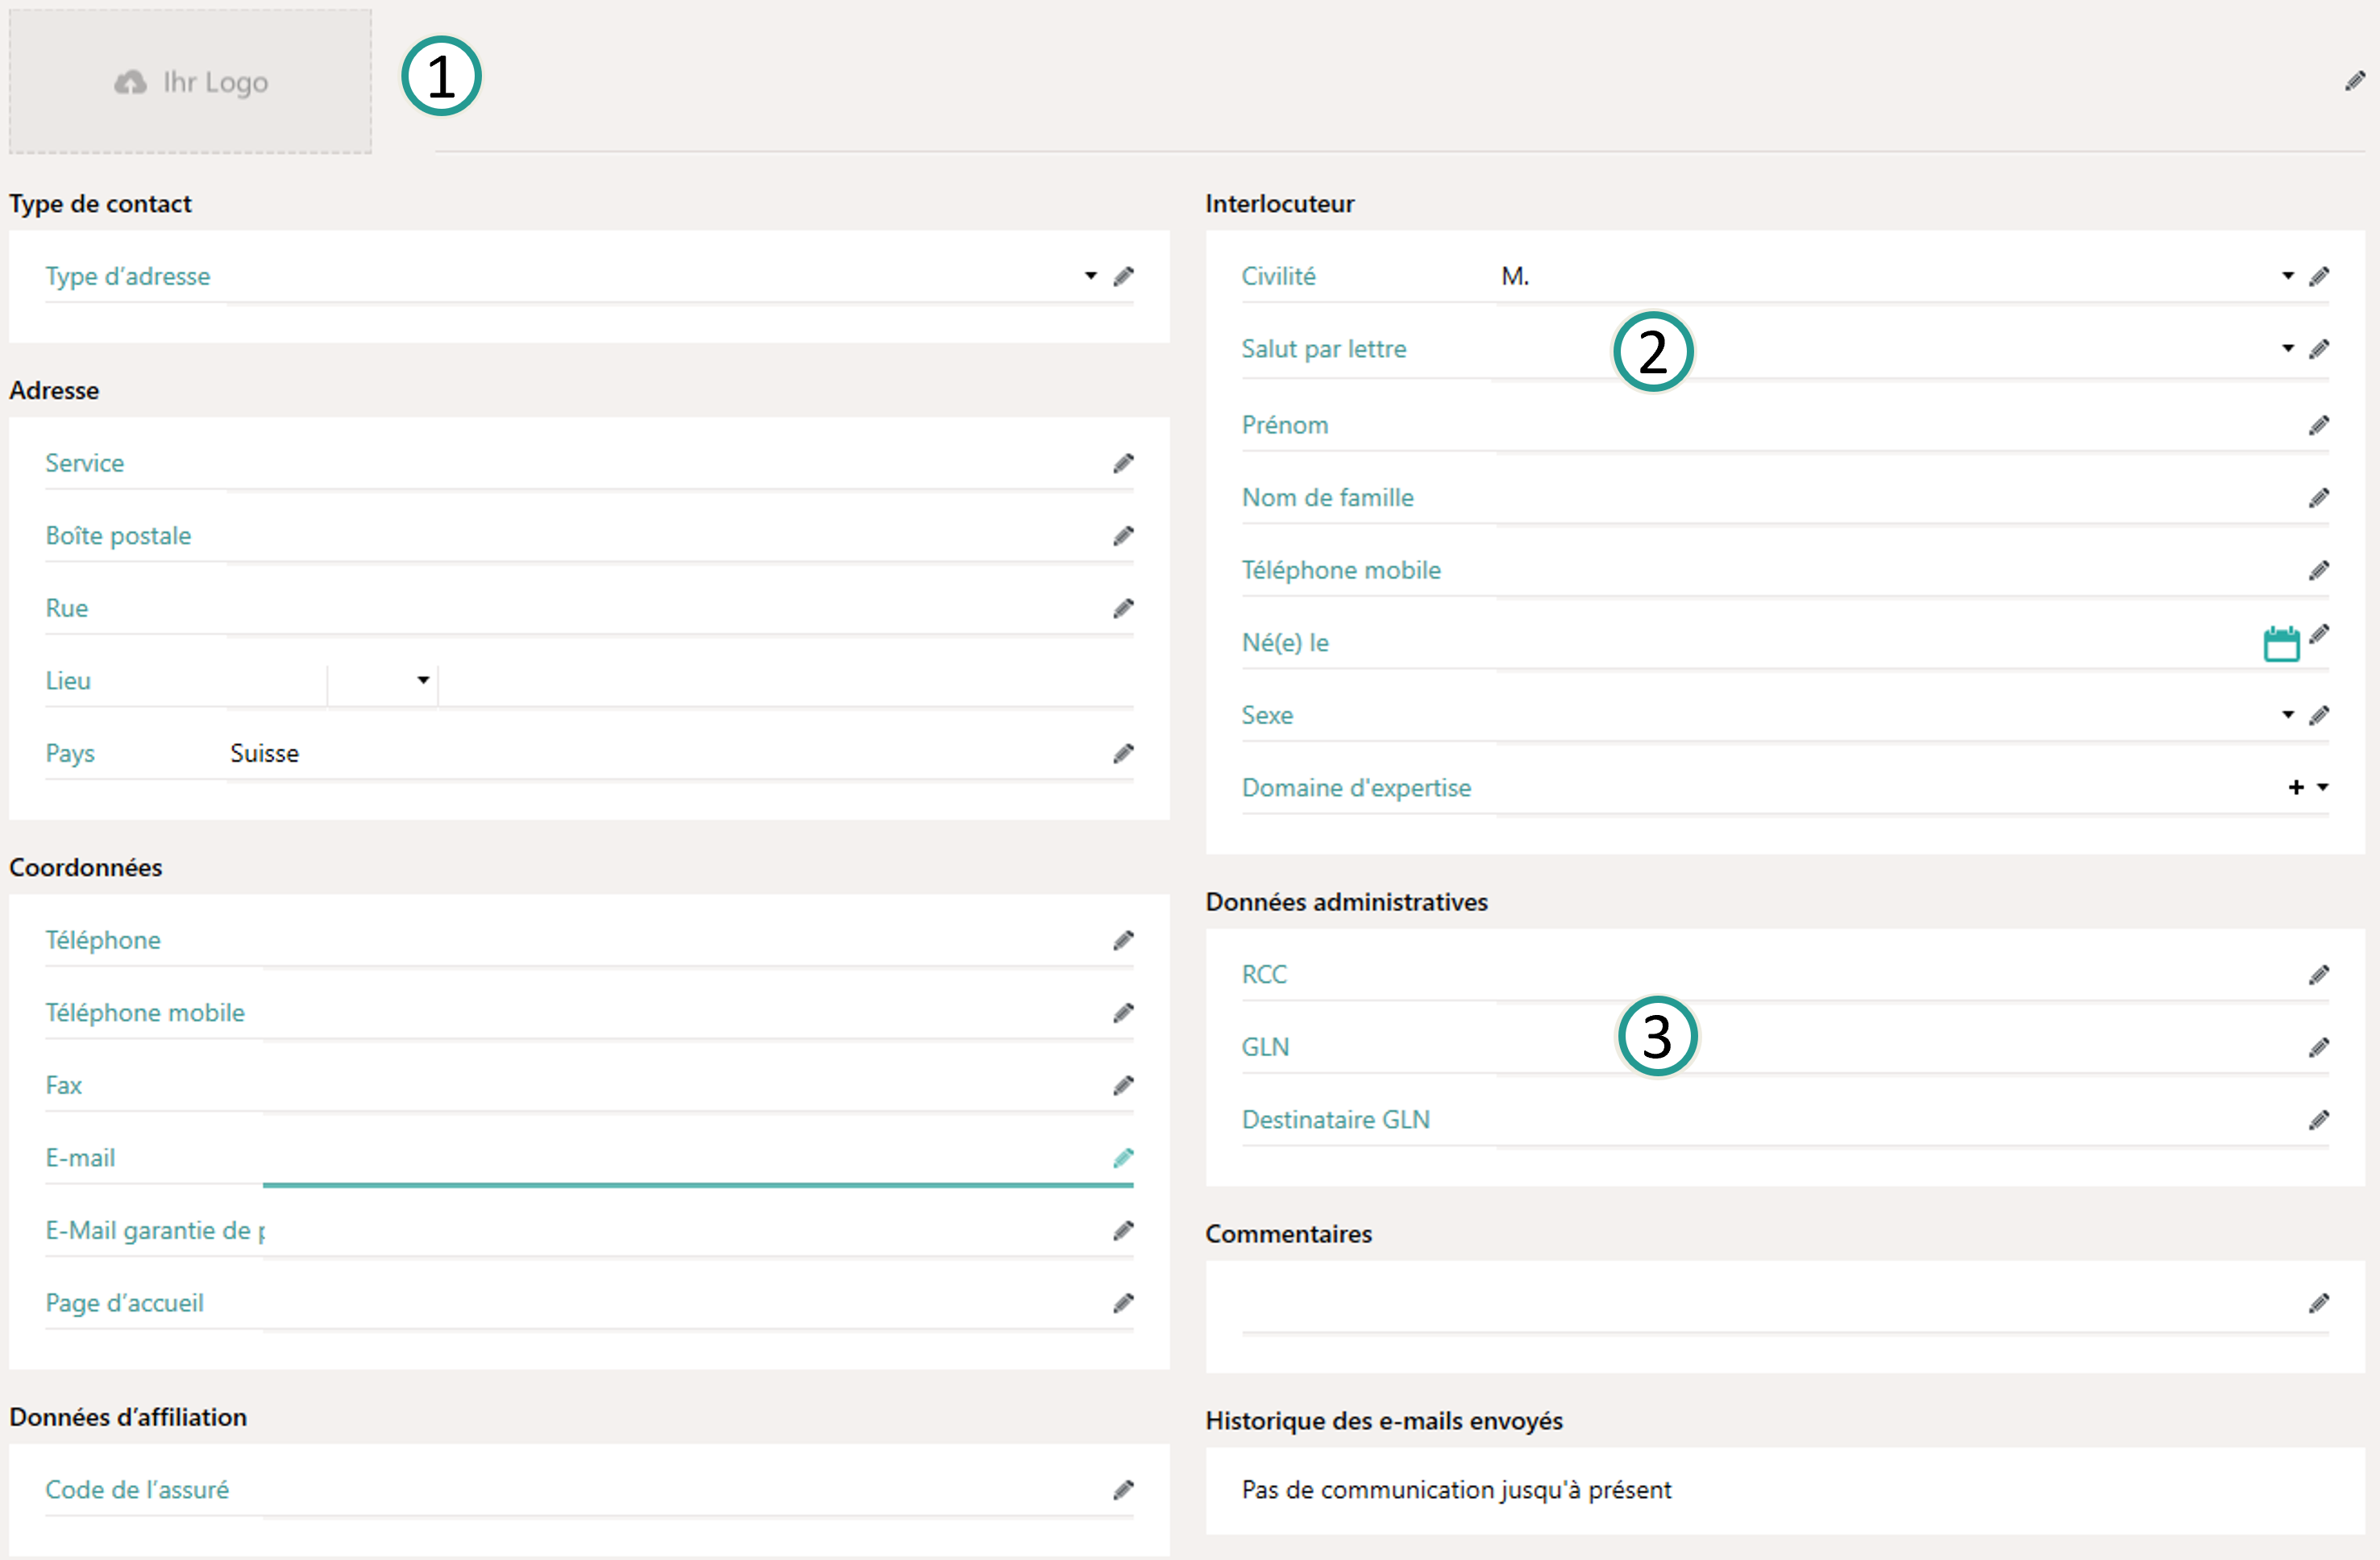Click the pencil icon at the top right header
The height and width of the screenshot is (1560, 2380).
[x=2354, y=81]
